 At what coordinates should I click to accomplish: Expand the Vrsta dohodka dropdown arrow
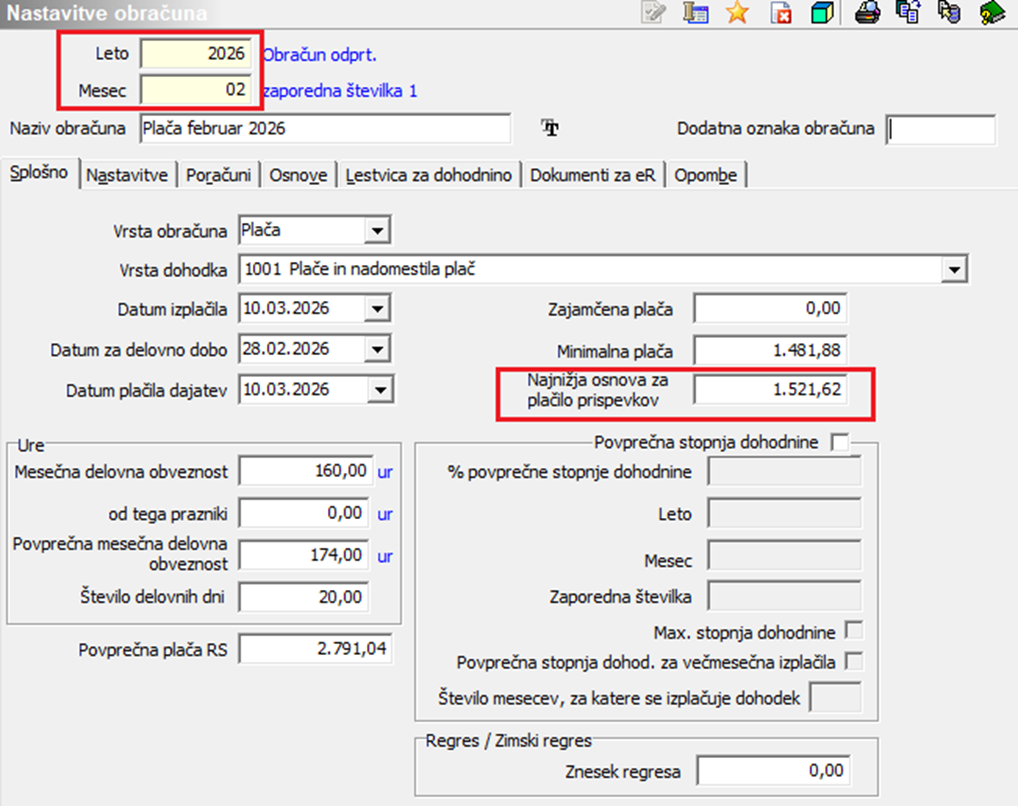(x=954, y=270)
